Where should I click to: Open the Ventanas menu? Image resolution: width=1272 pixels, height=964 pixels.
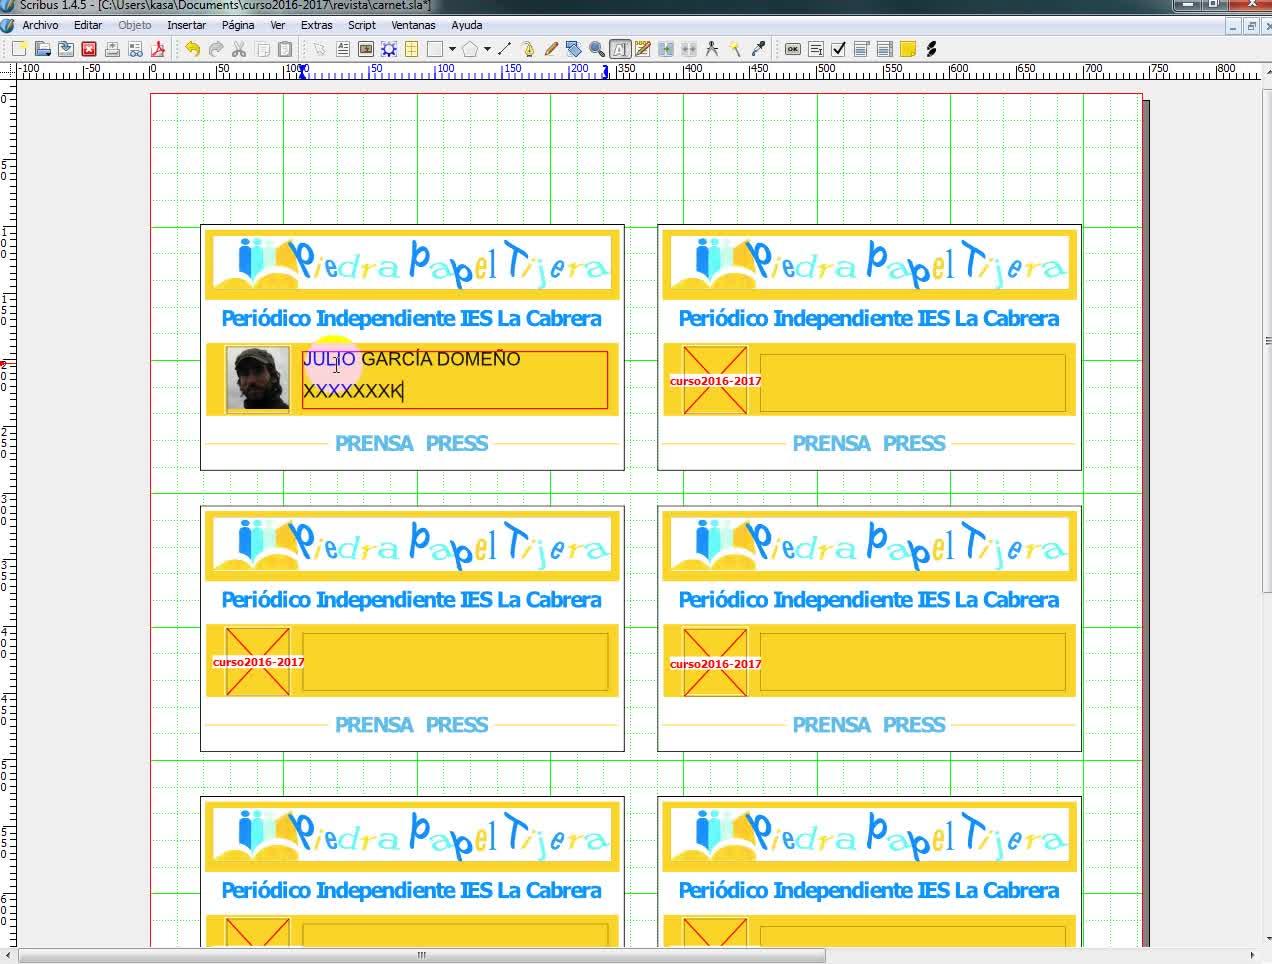click(413, 25)
